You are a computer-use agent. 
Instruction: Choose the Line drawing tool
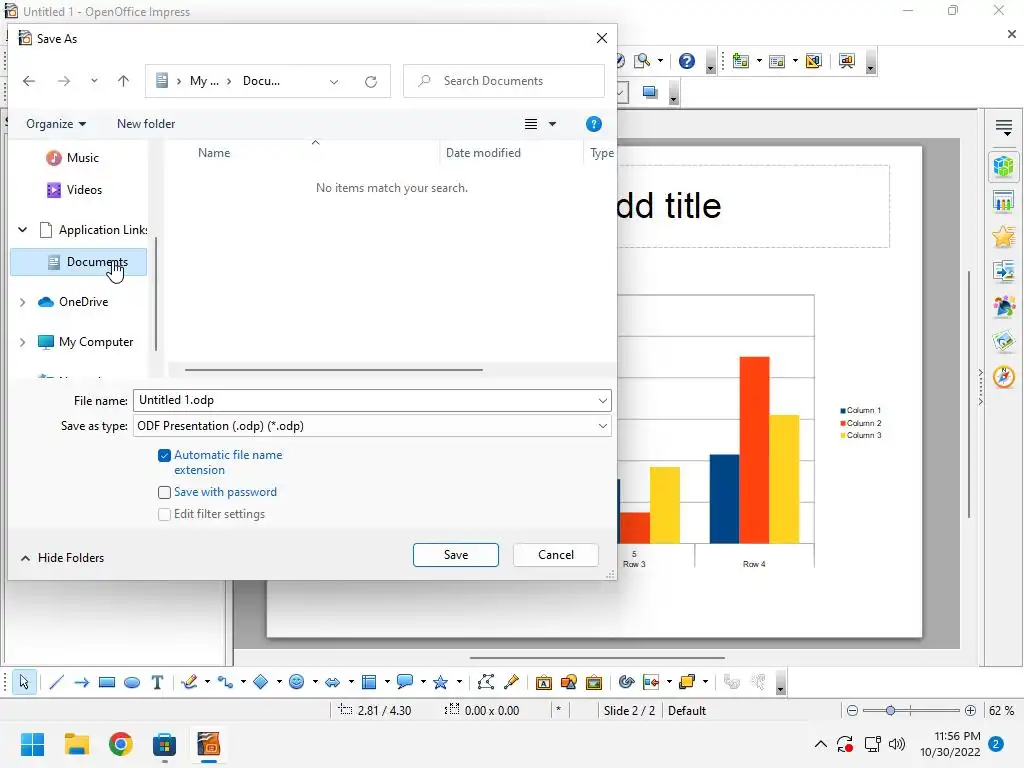click(56, 682)
